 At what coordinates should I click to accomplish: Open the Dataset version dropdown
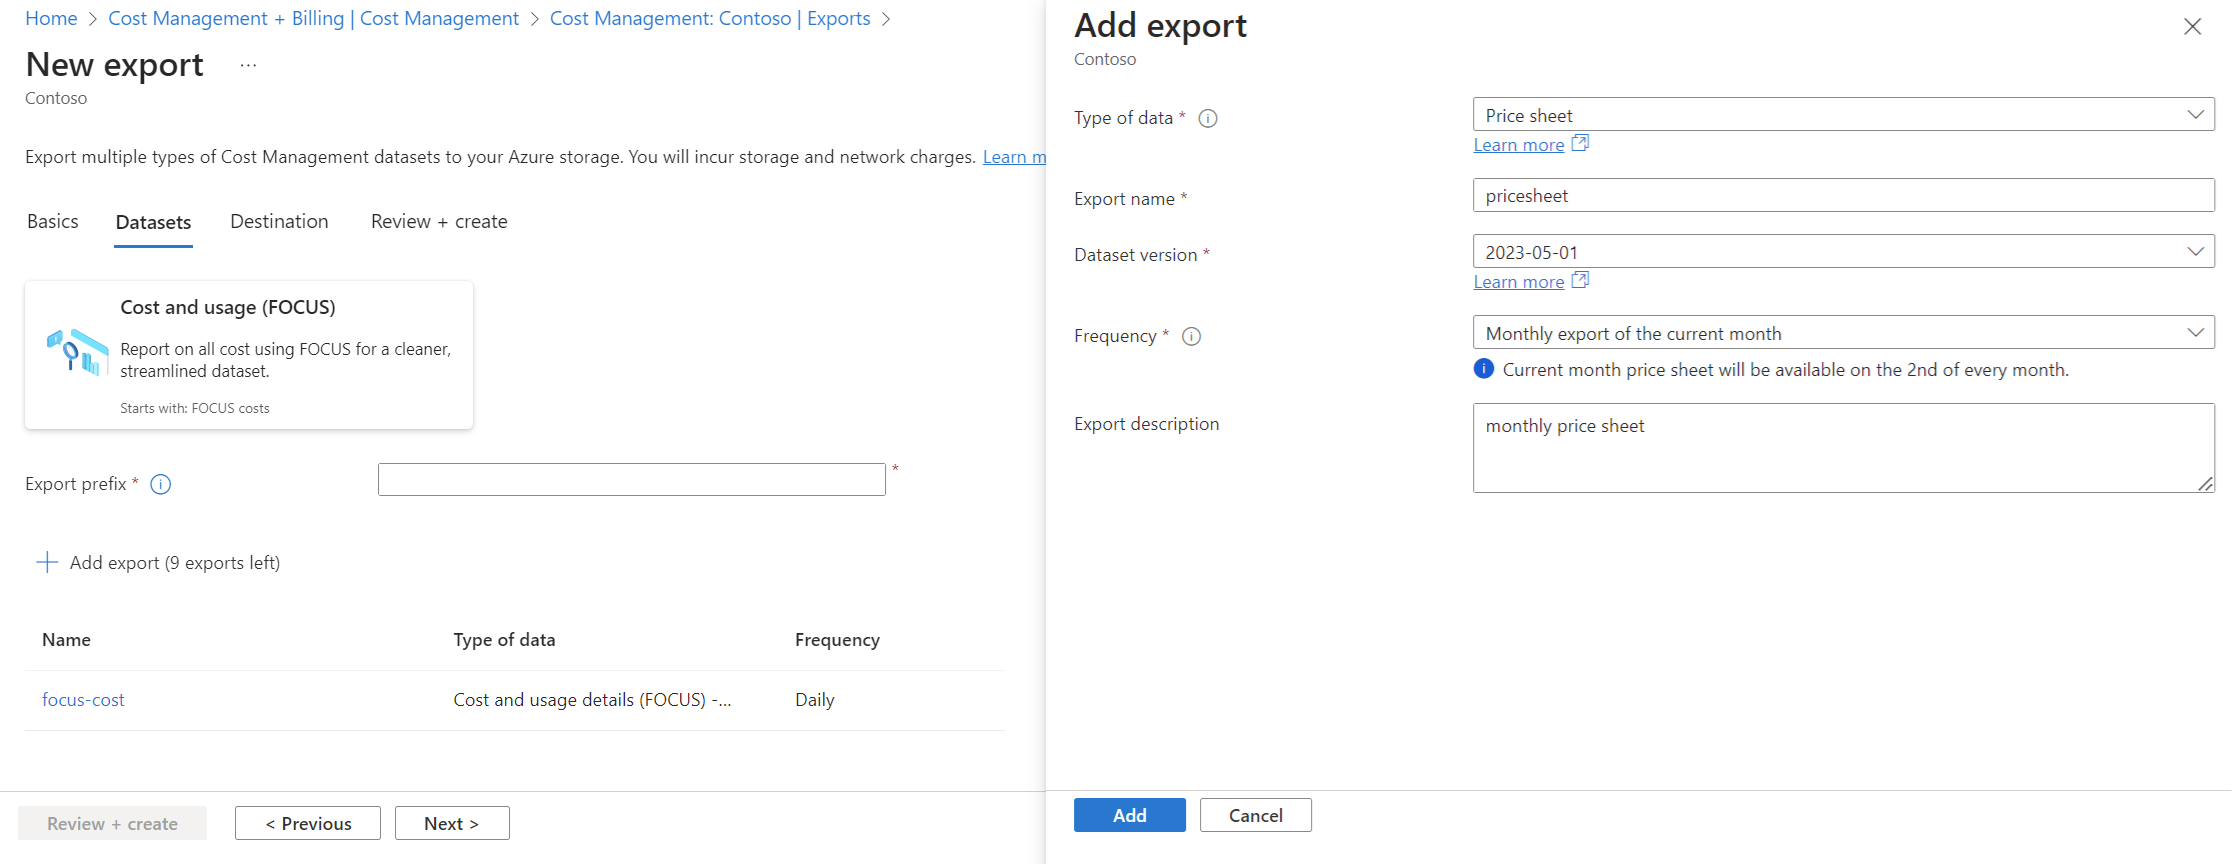tap(1842, 252)
